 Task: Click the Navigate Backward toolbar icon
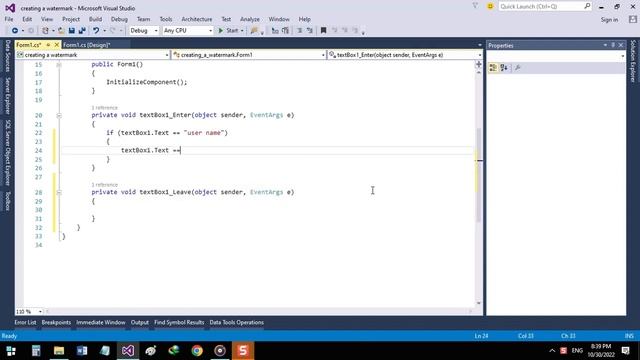[x=15, y=31]
